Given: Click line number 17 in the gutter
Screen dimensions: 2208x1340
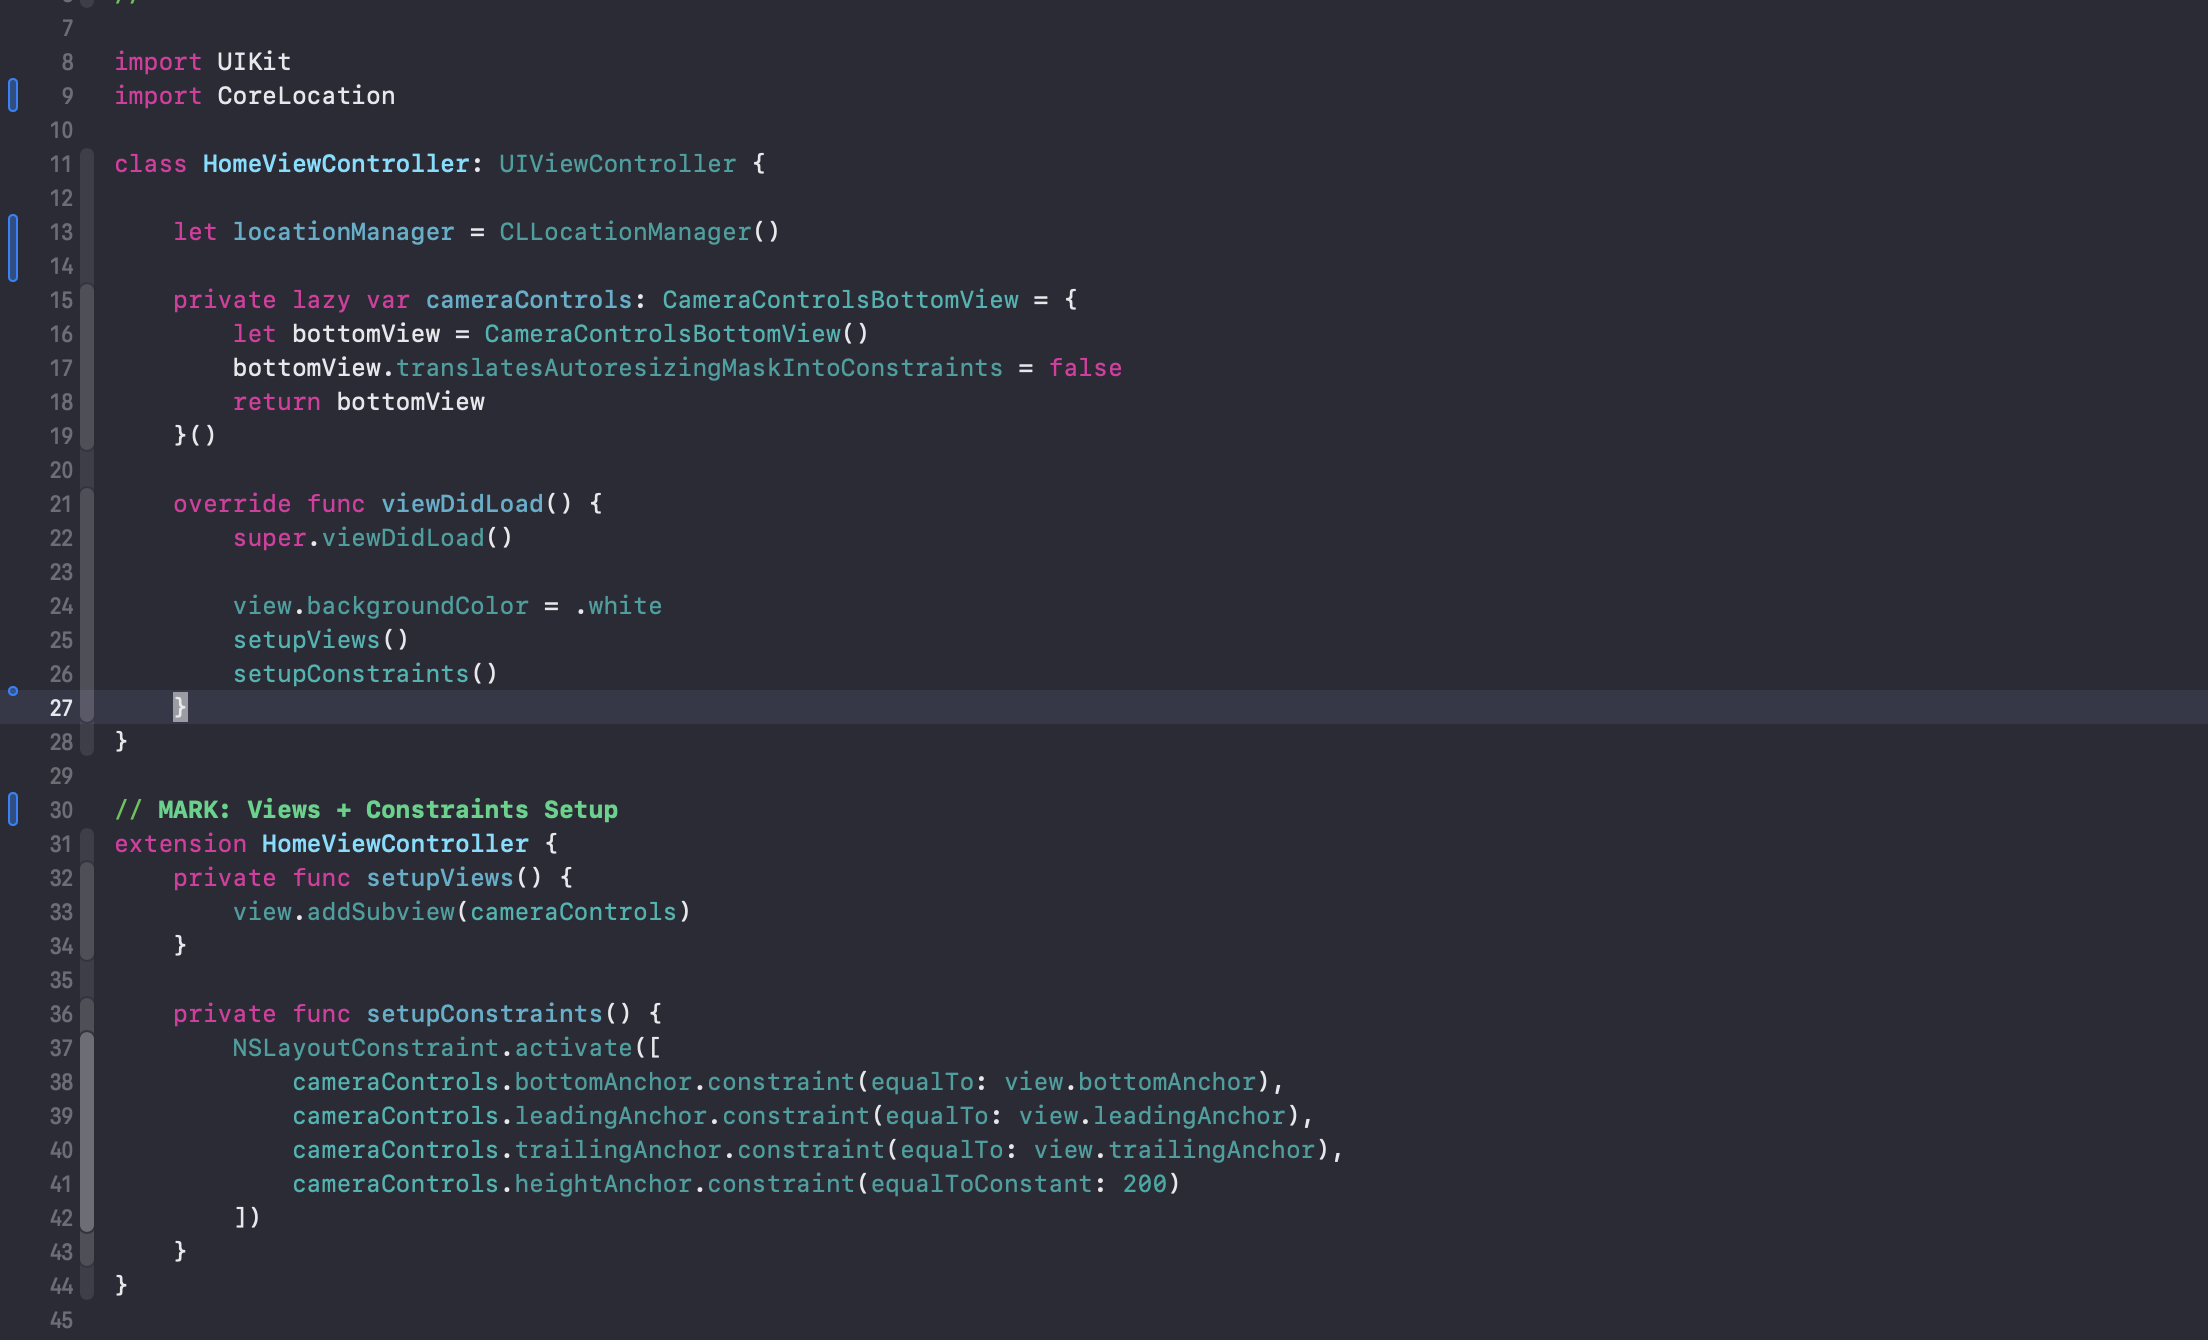Looking at the screenshot, I should (61, 368).
